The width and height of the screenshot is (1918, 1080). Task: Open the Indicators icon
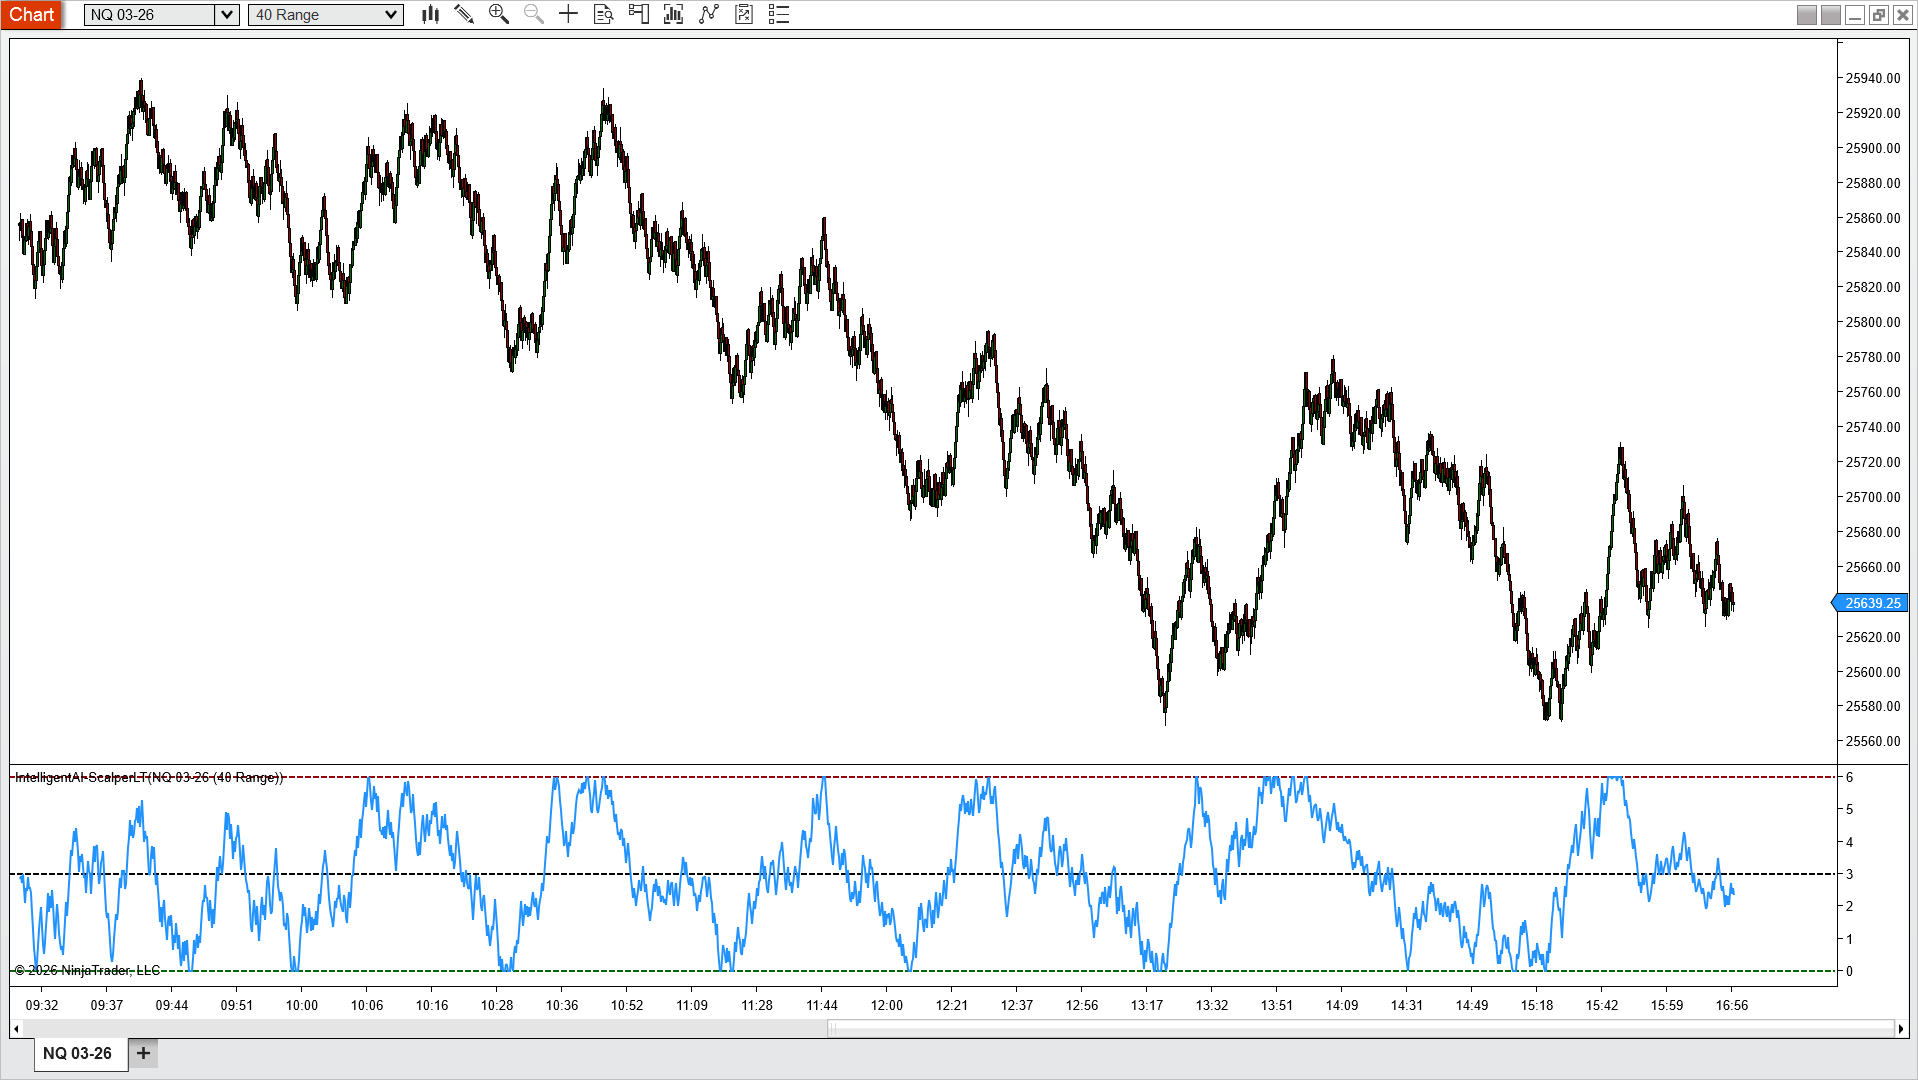pos(673,14)
